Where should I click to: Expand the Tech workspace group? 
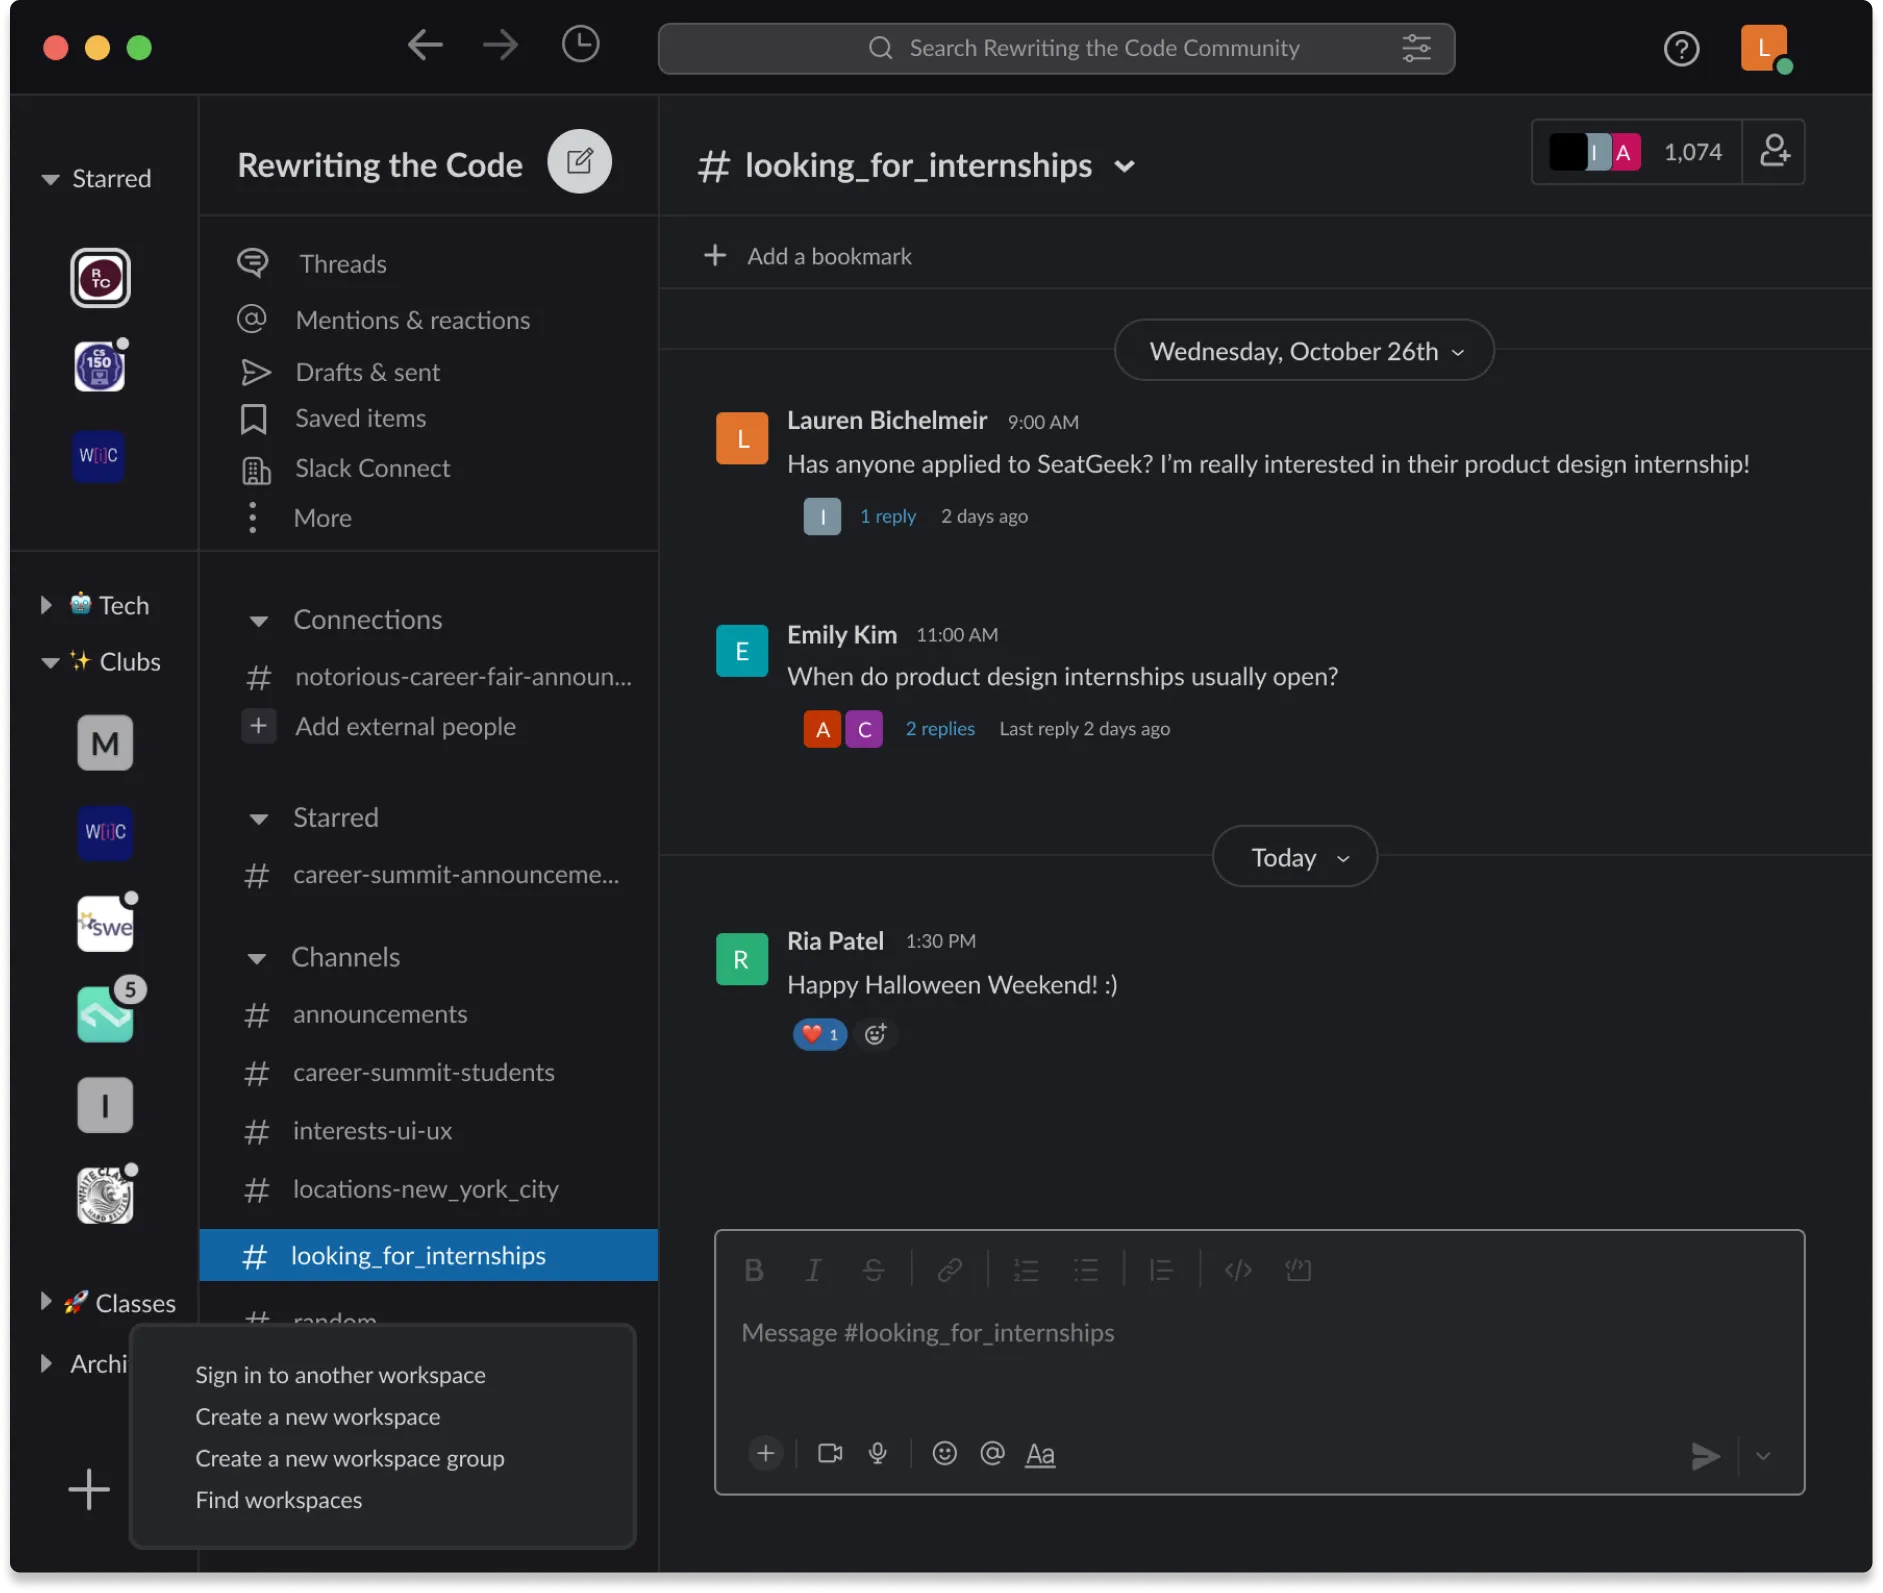click(x=46, y=605)
